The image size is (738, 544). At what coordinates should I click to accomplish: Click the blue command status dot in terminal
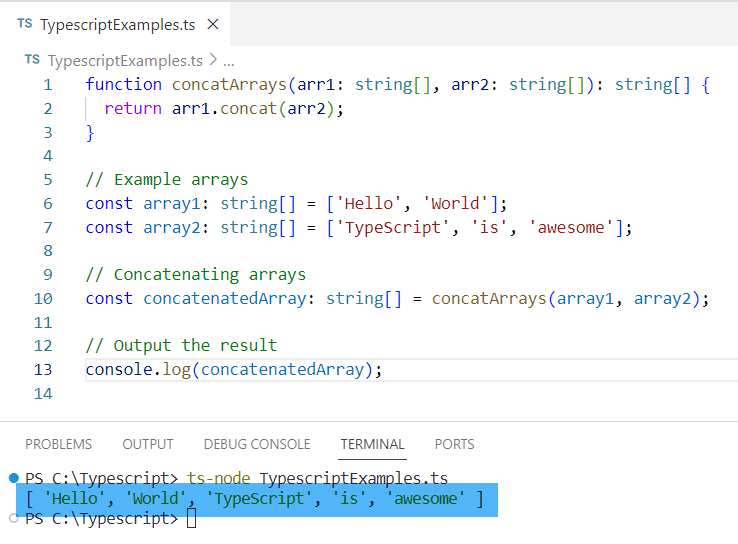point(14,478)
